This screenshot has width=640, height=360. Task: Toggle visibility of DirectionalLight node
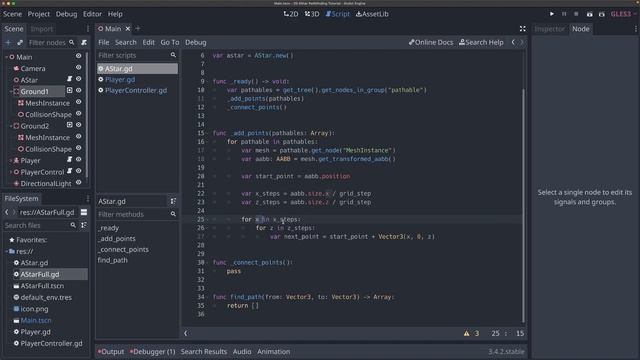pyautogui.click(x=78, y=182)
